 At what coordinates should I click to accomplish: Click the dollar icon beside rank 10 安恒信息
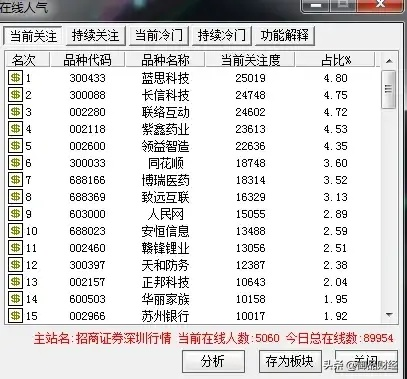pos(15,231)
